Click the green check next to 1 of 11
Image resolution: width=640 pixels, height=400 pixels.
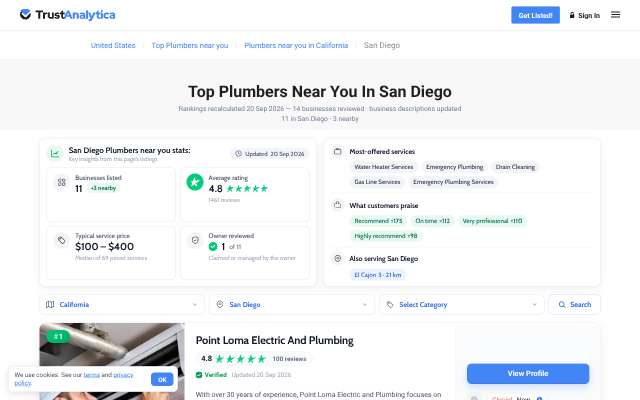[213, 247]
